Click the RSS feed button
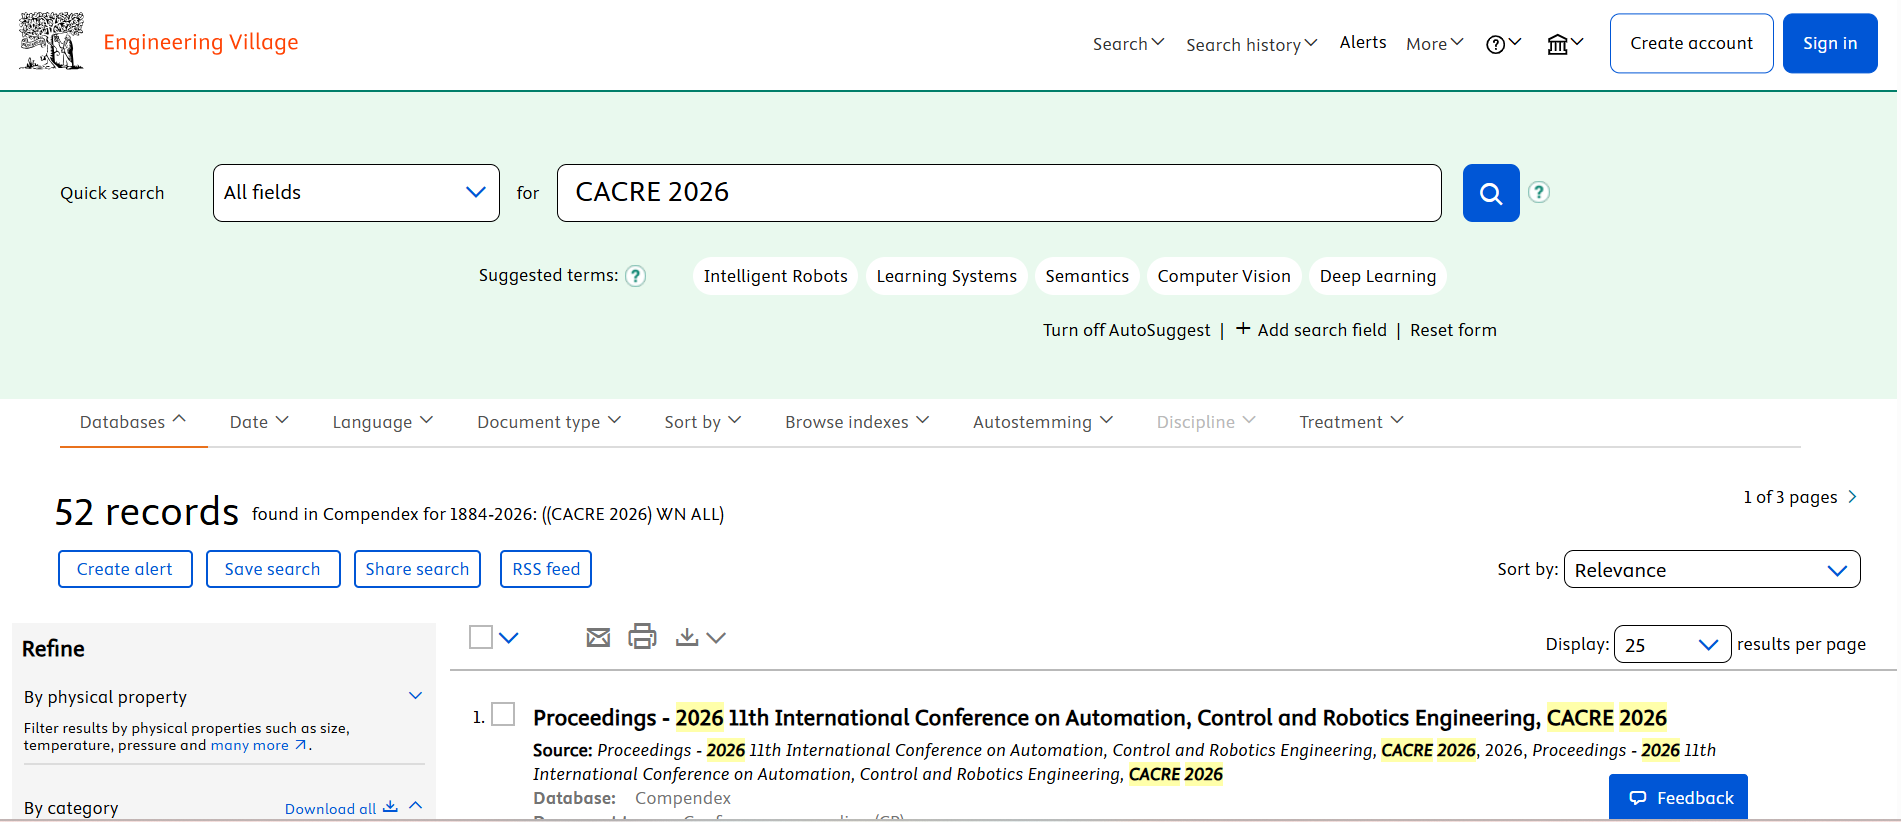 pyautogui.click(x=546, y=569)
